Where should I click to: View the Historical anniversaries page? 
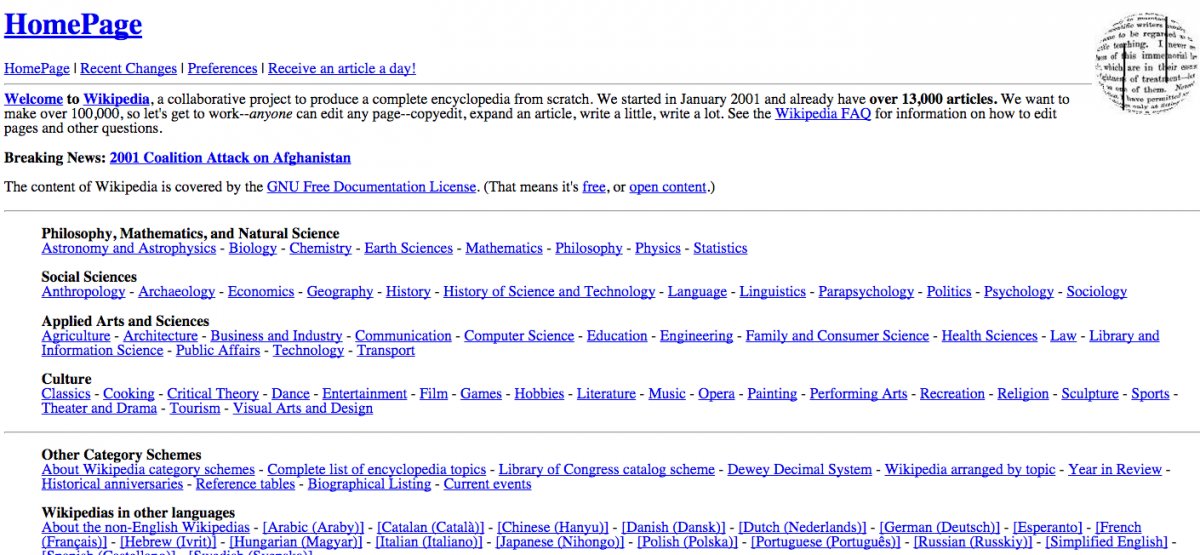(112, 484)
